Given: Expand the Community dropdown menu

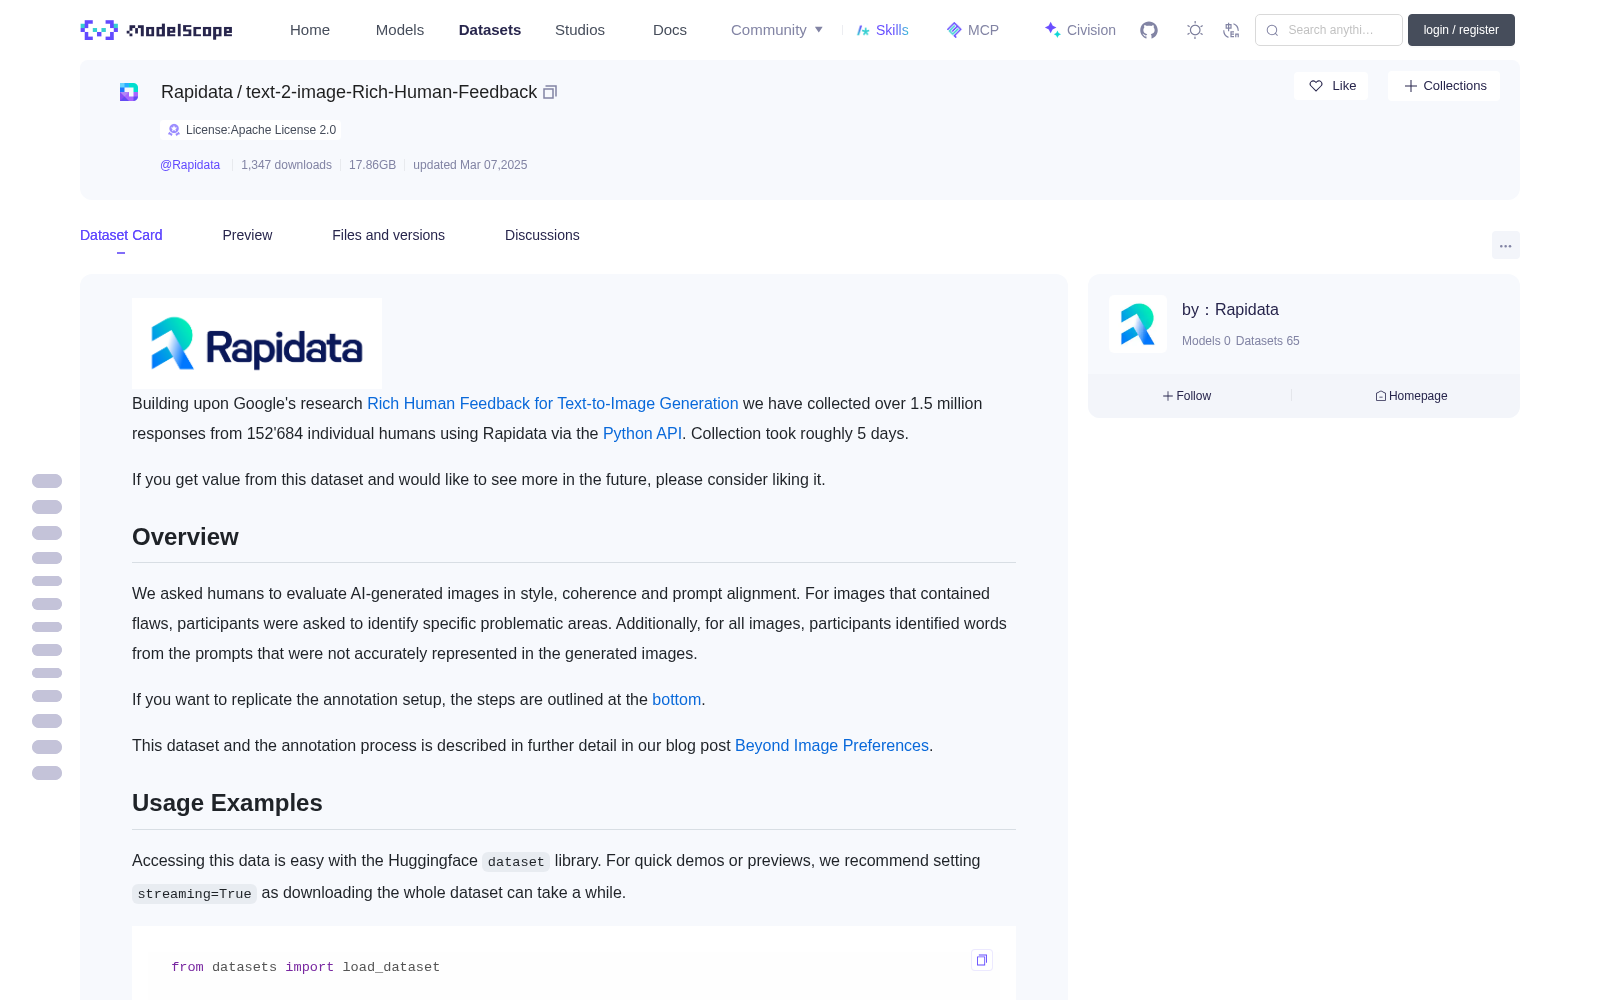Looking at the screenshot, I should 777,30.
